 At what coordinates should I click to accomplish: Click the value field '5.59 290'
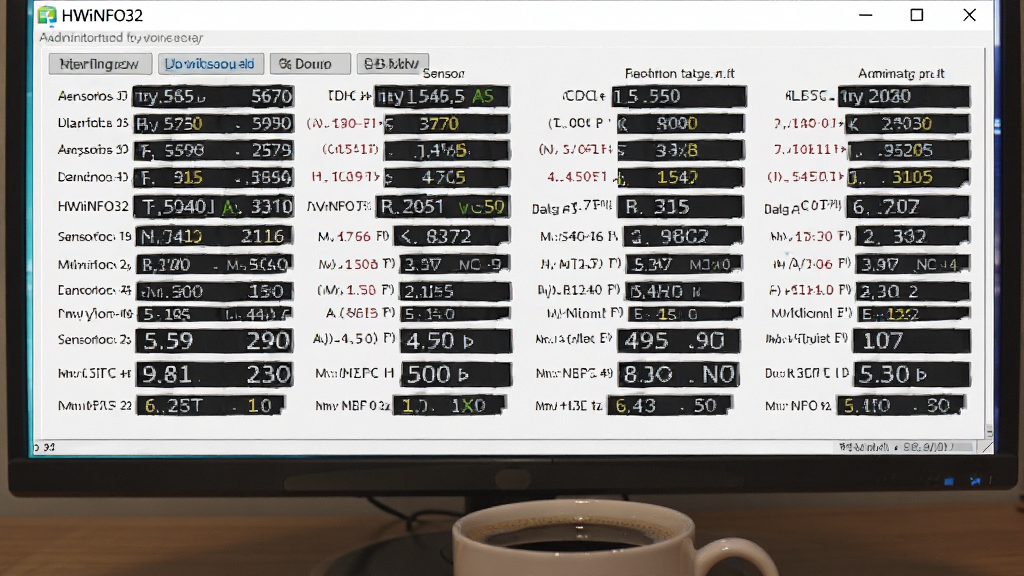214,341
